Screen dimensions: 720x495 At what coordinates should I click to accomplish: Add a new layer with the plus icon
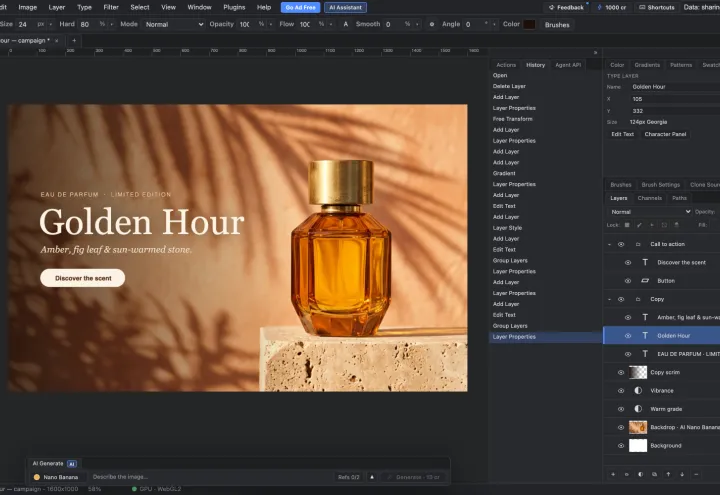click(613, 474)
